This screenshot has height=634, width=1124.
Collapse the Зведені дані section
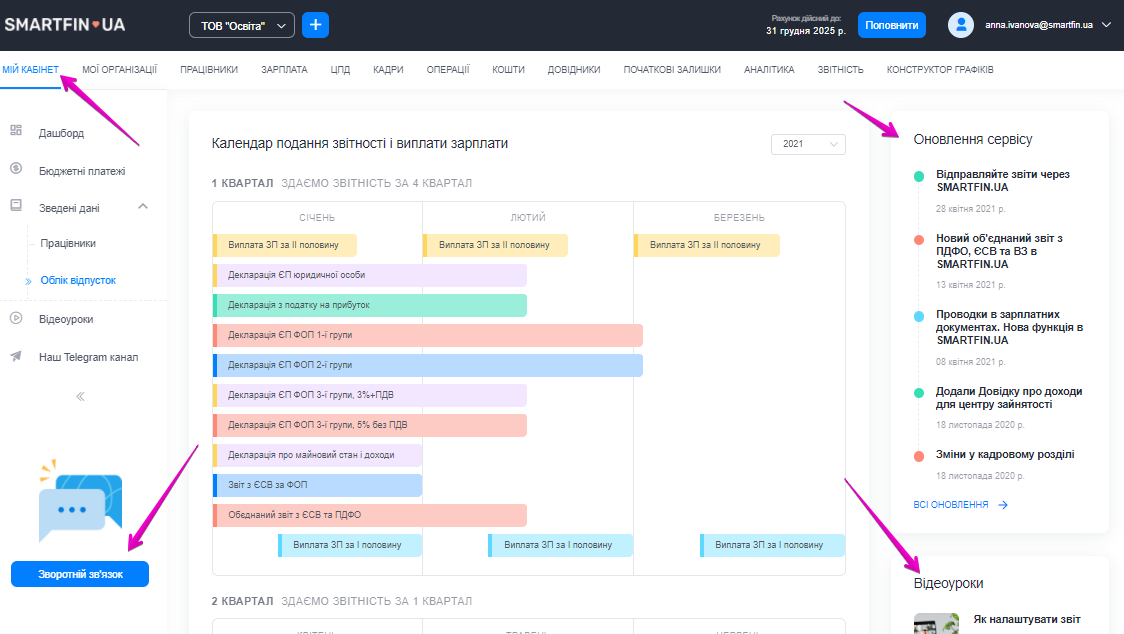tap(142, 207)
